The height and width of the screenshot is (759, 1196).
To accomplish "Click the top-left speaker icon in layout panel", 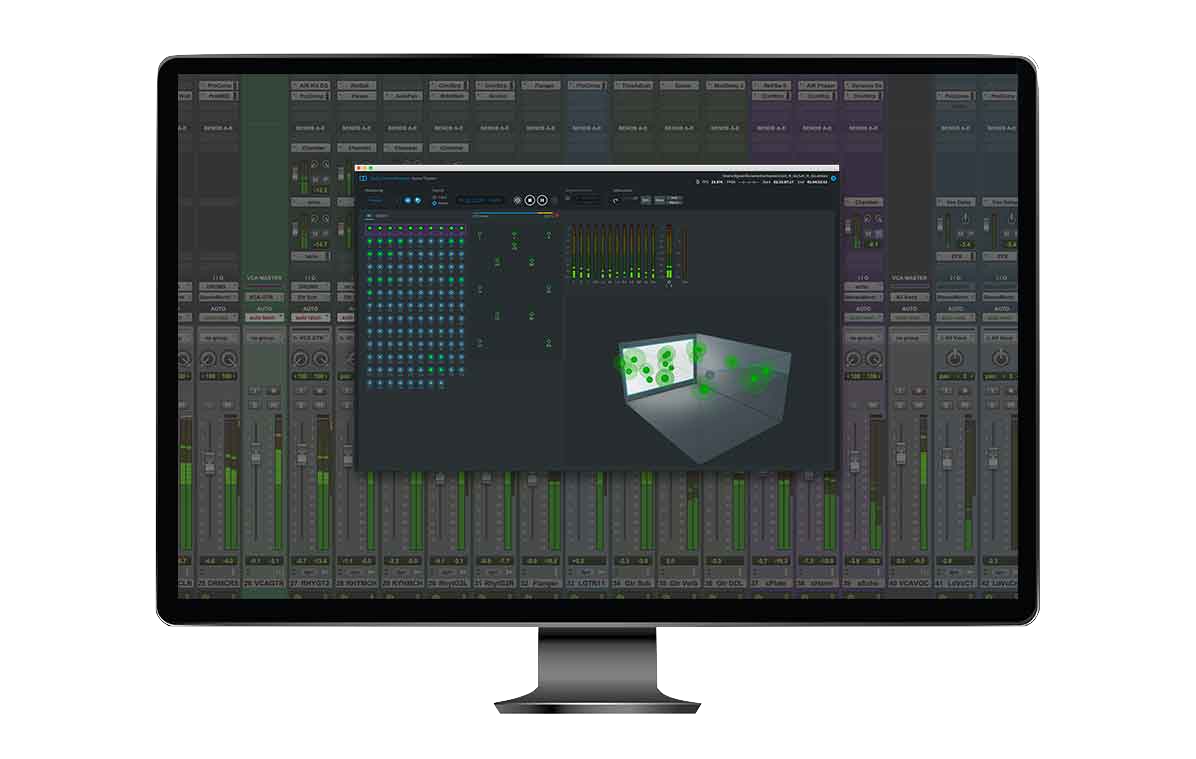I will click(x=479, y=235).
